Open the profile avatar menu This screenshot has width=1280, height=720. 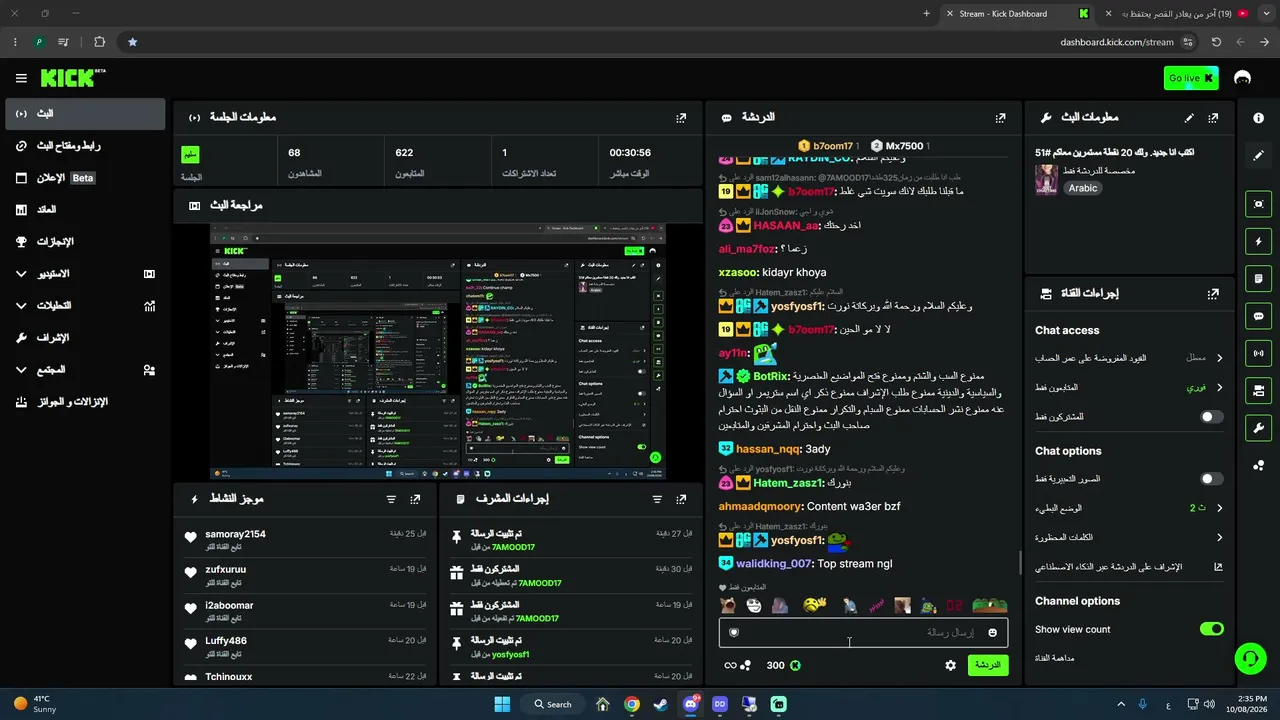click(x=1243, y=78)
